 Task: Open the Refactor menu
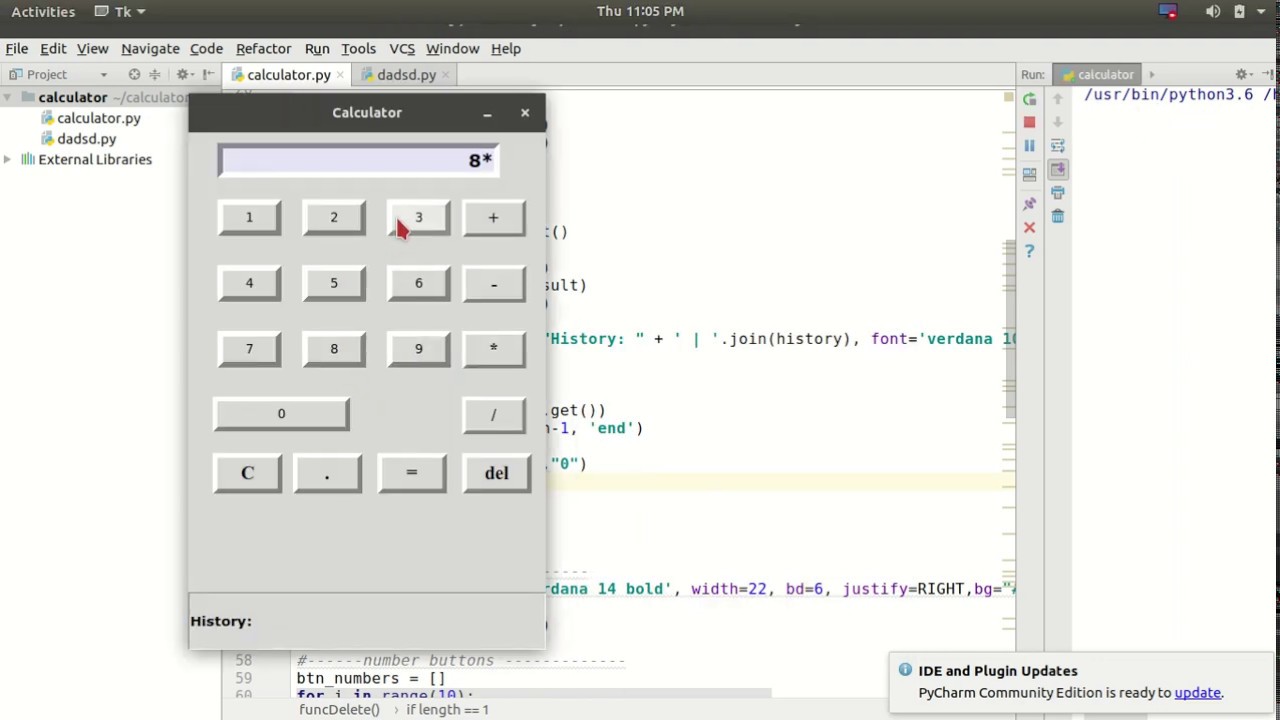(263, 48)
